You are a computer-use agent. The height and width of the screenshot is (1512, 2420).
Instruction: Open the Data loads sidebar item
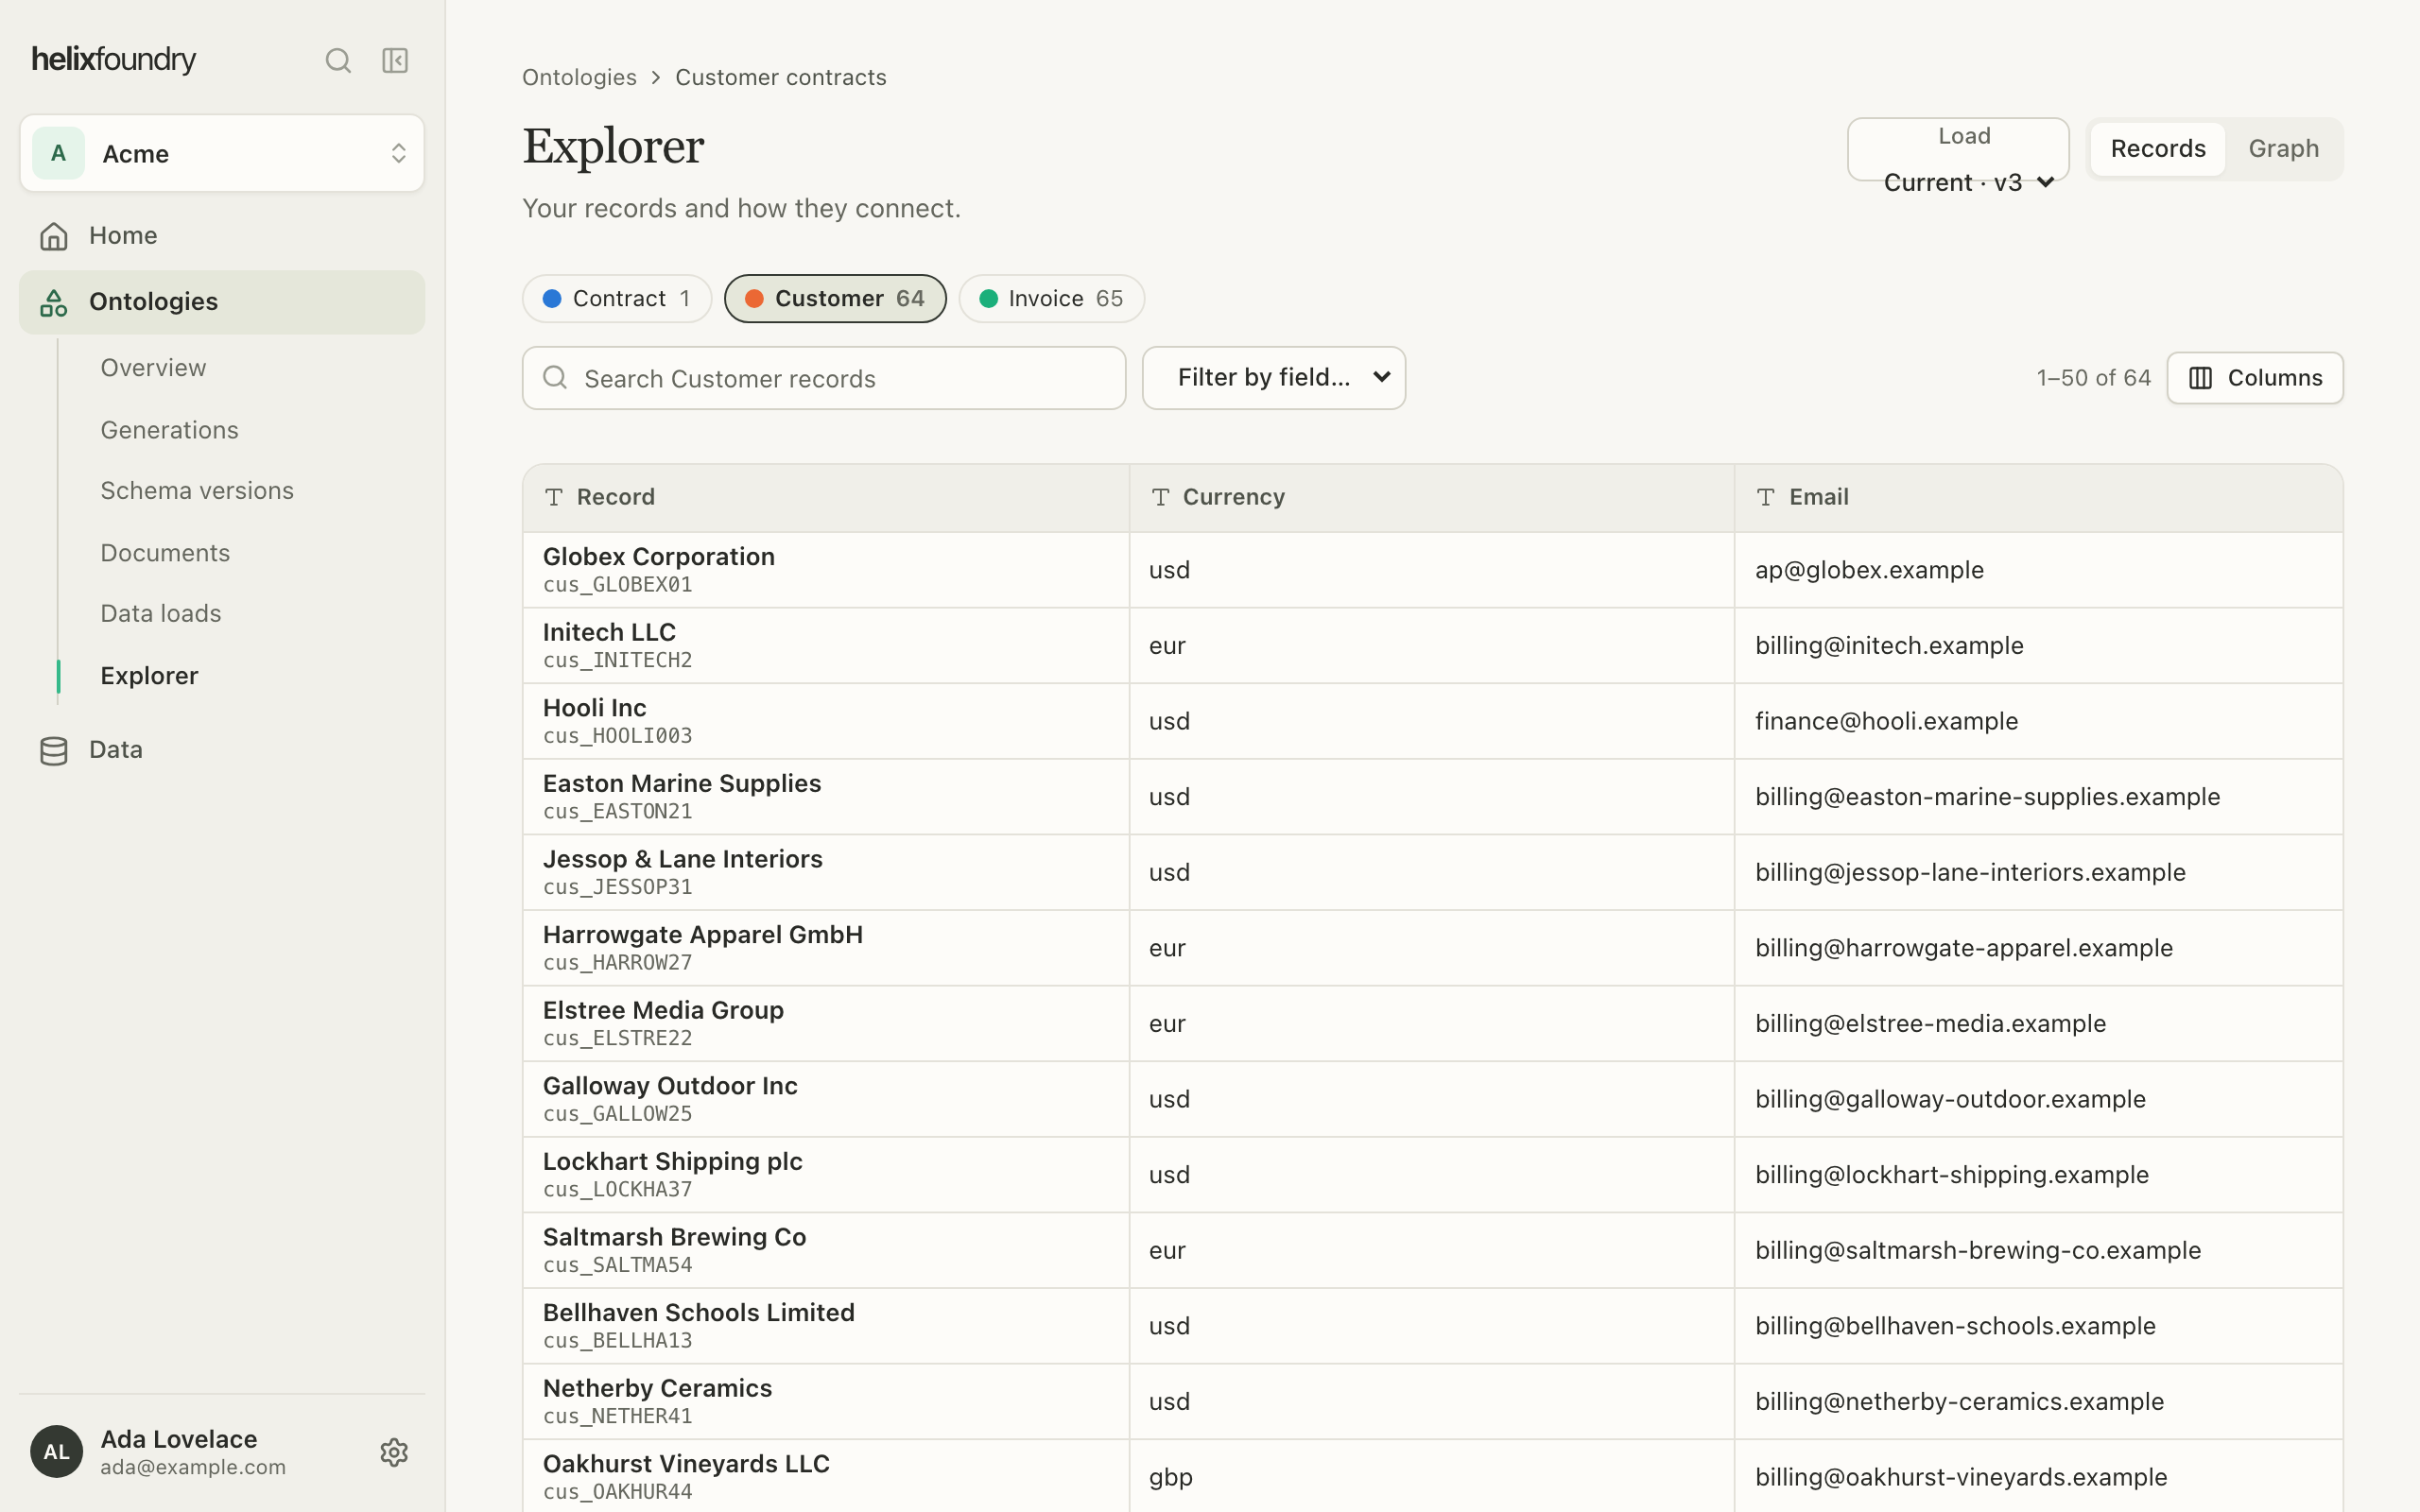point(161,614)
